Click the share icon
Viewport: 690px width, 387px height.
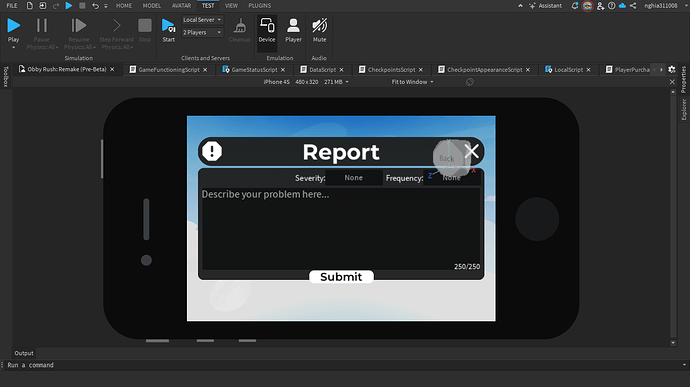633,6
